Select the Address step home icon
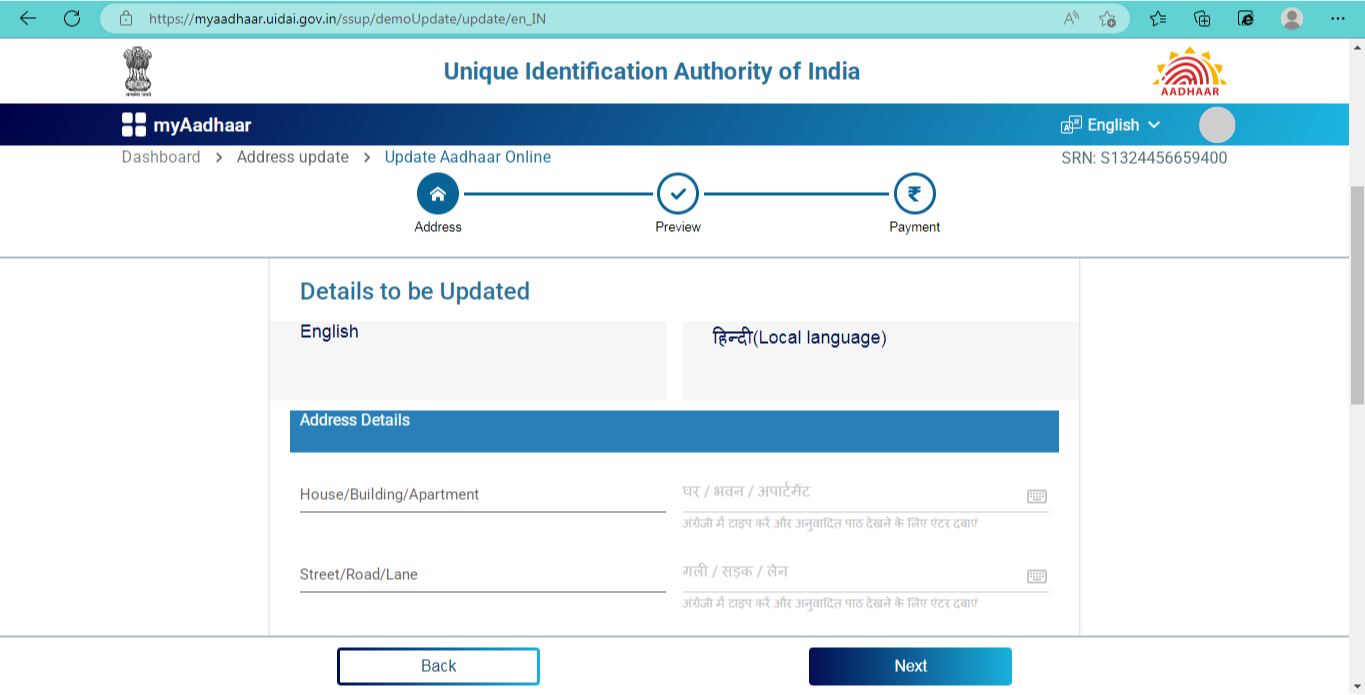The image size is (1365, 695). (437, 193)
